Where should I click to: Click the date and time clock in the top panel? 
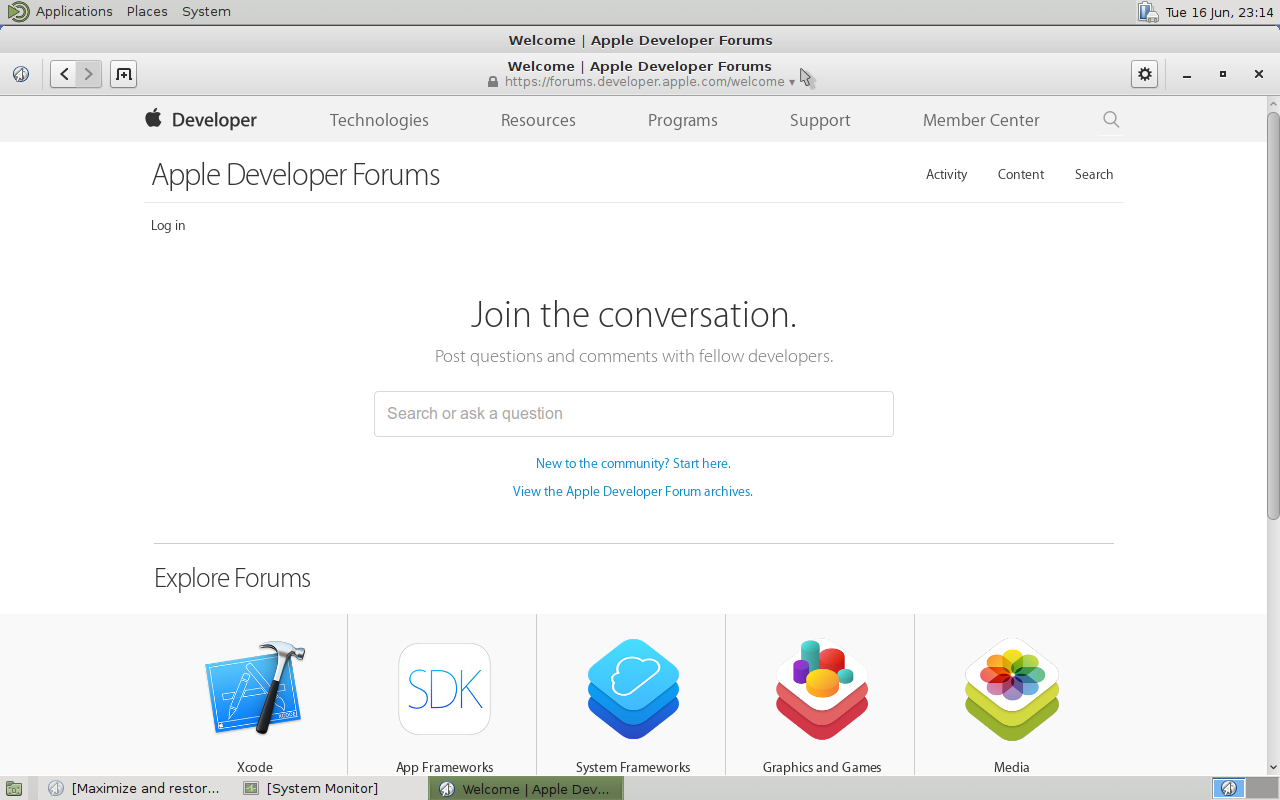(1220, 12)
